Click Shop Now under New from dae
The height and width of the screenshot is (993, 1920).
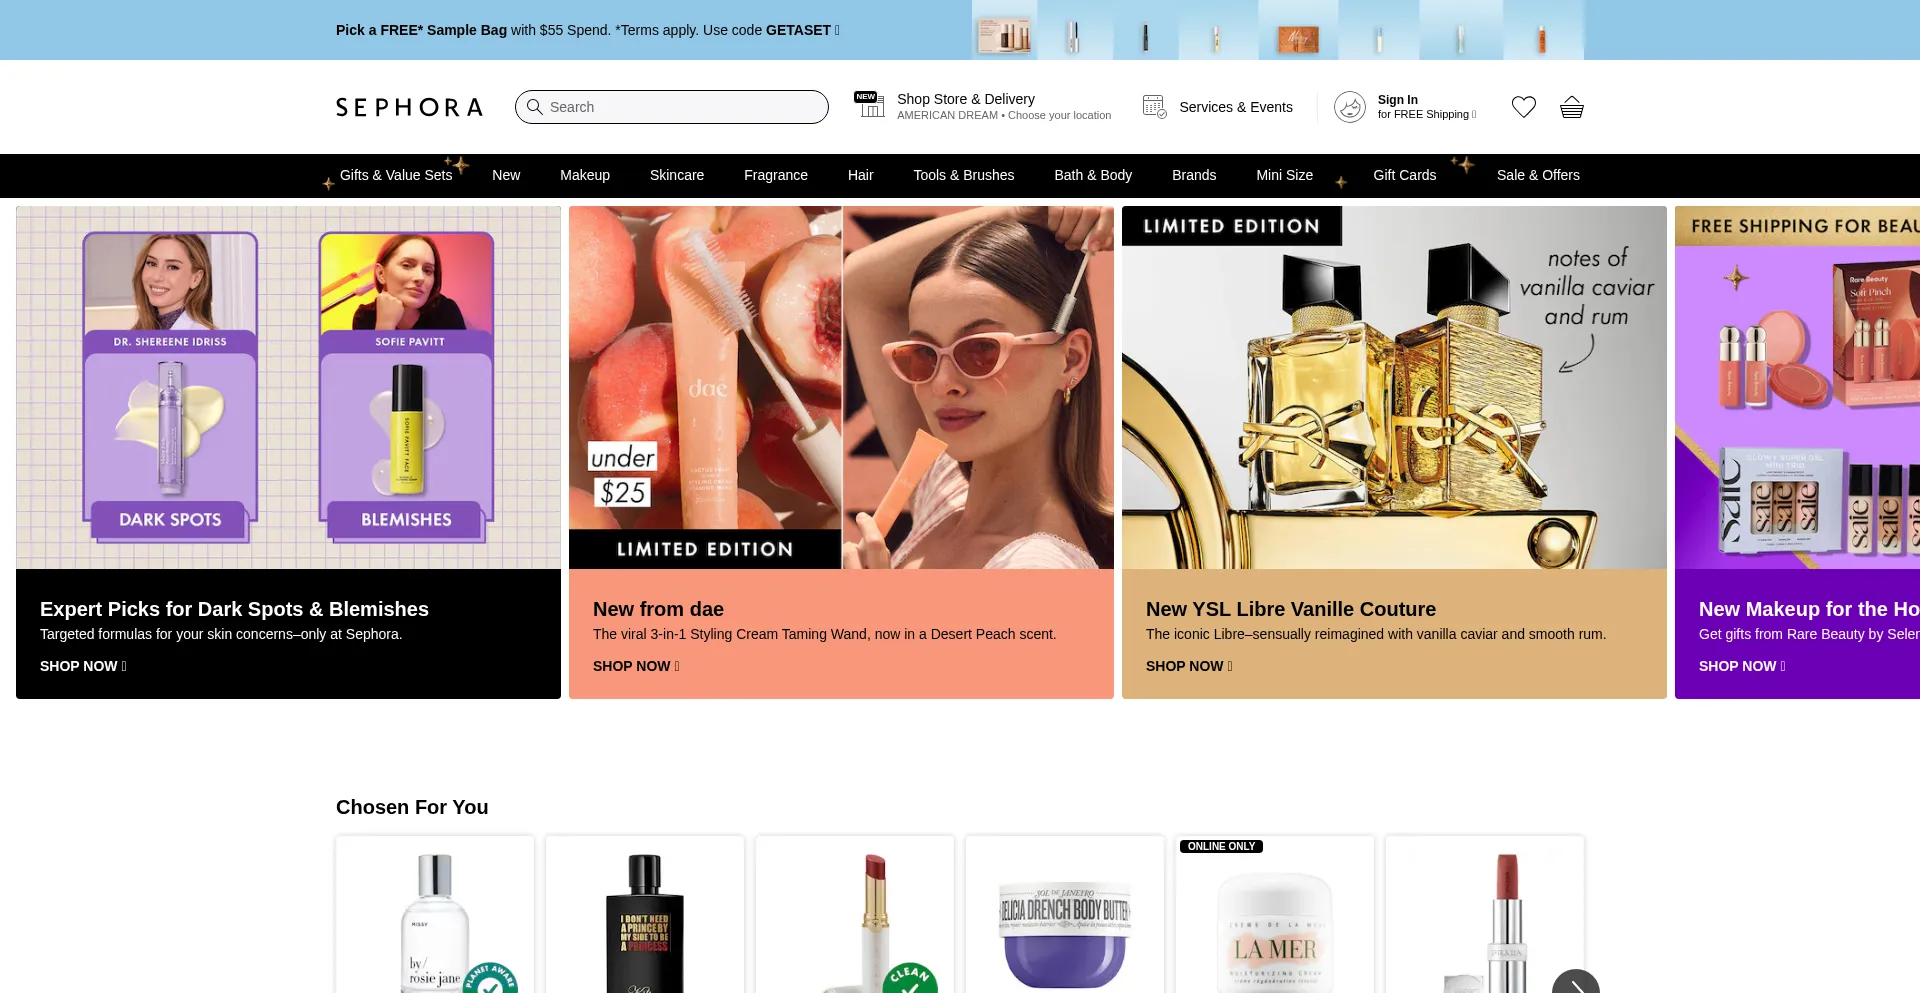(x=635, y=666)
